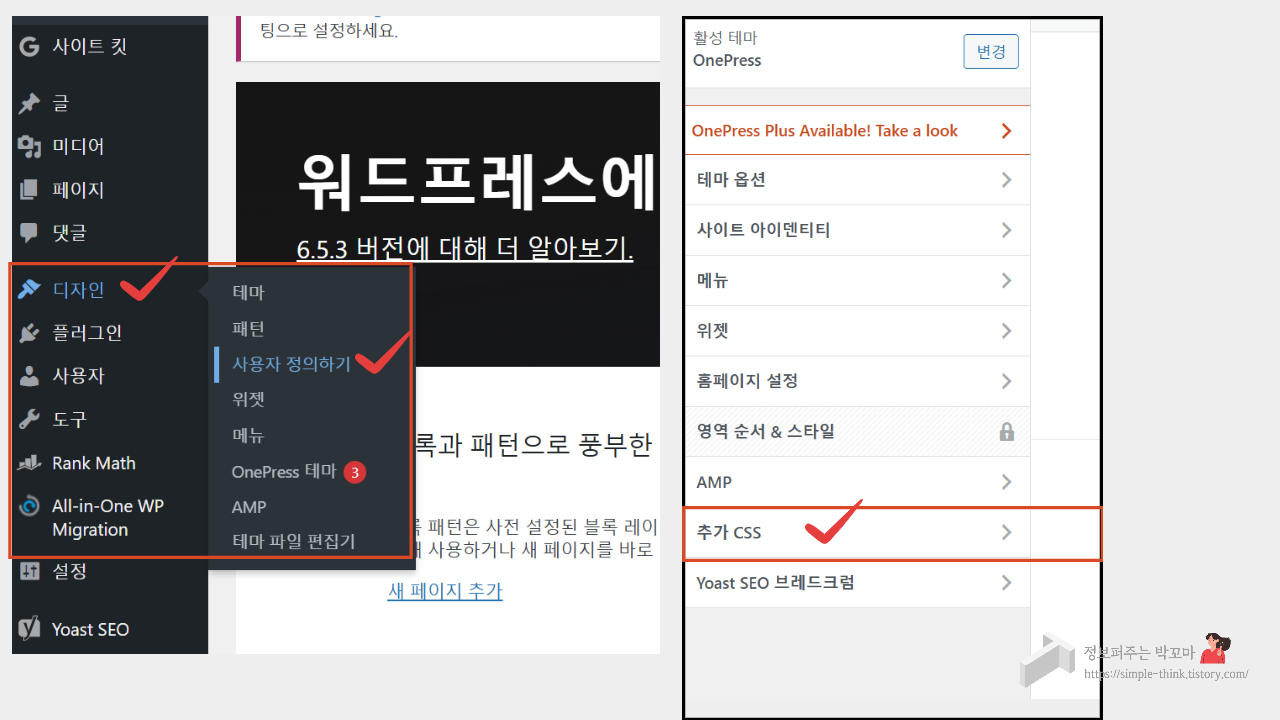Expand the customizer 위젯 chevron

[1007, 331]
